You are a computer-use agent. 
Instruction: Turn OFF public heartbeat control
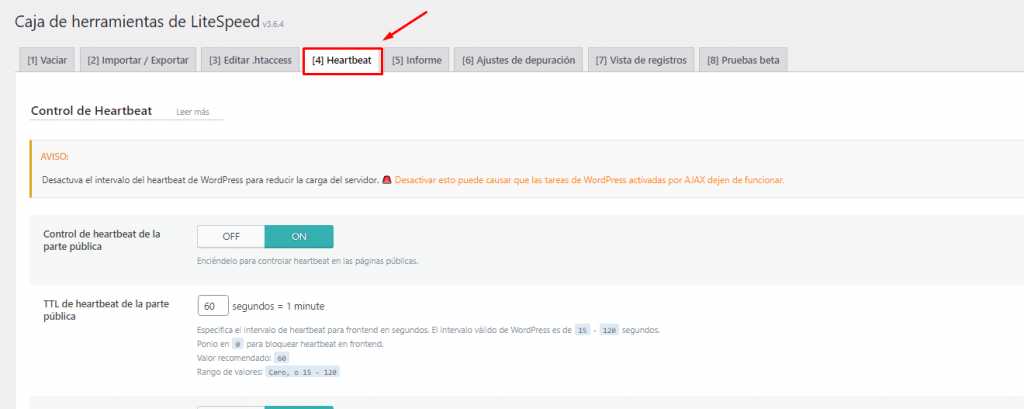231,237
